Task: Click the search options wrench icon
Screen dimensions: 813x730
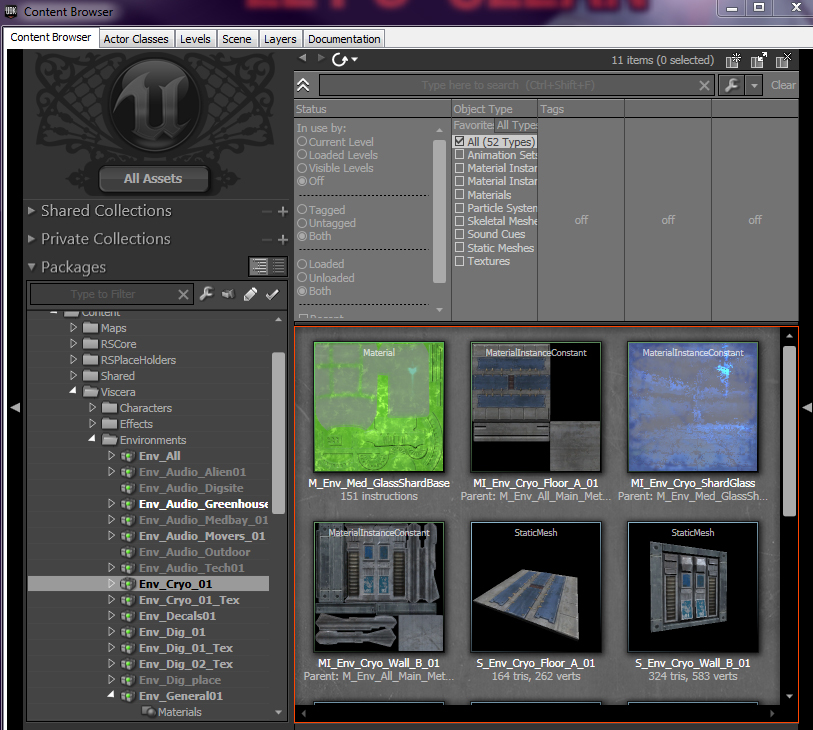Action: click(732, 85)
